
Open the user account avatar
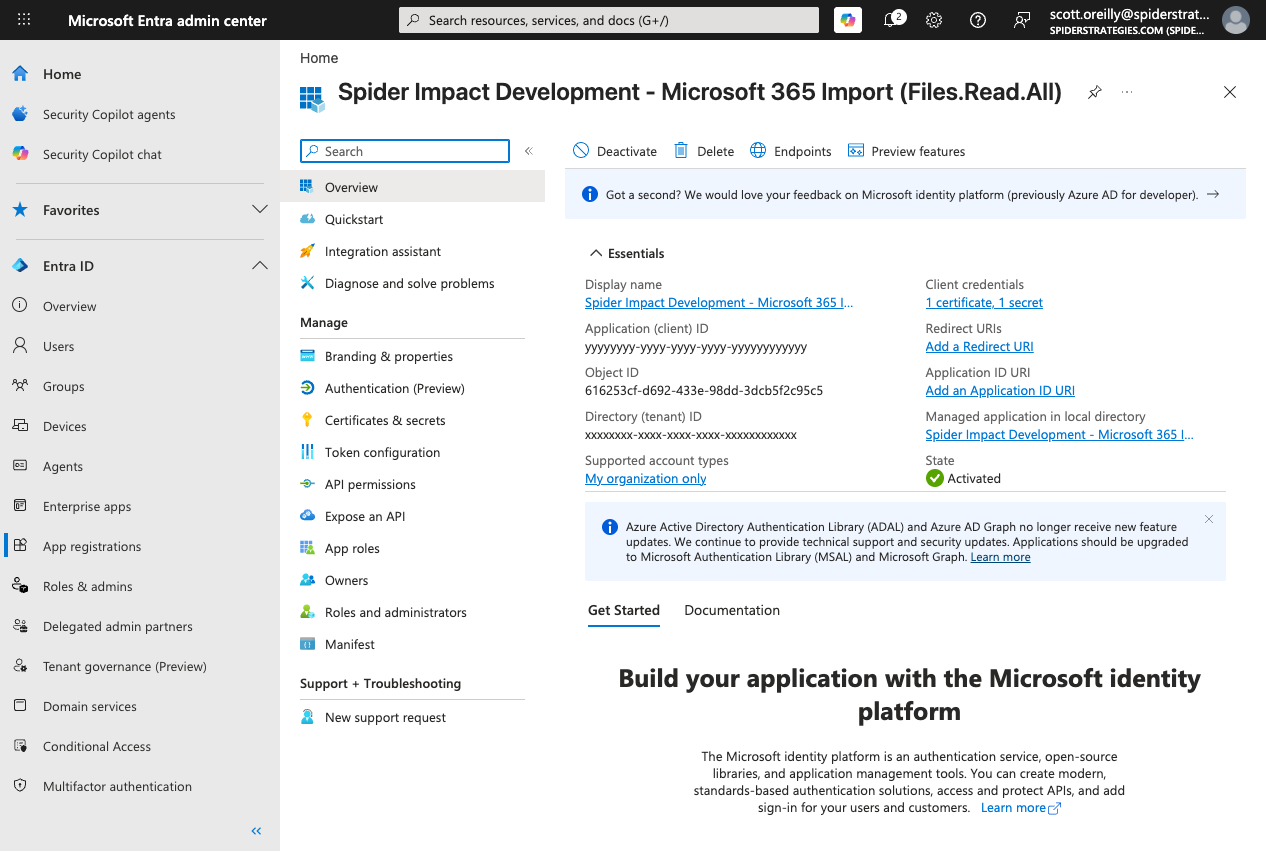pyautogui.click(x=1236, y=20)
